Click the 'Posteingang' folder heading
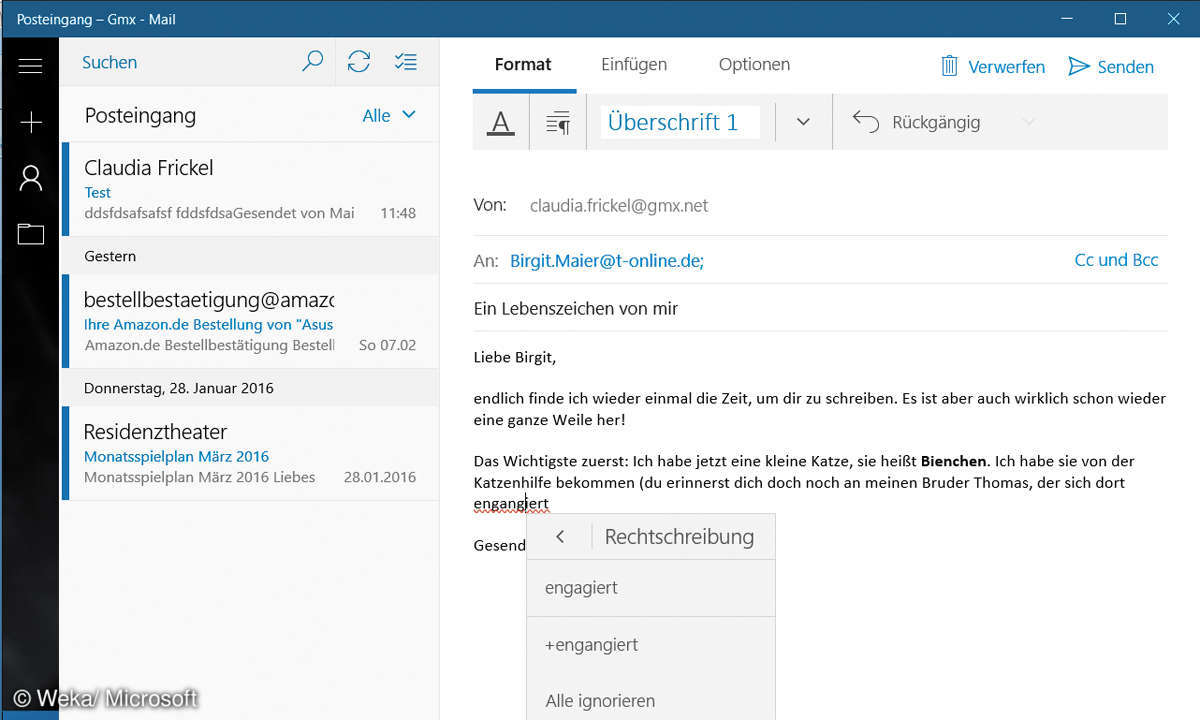The image size is (1200, 720). pyautogui.click(x=140, y=116)
